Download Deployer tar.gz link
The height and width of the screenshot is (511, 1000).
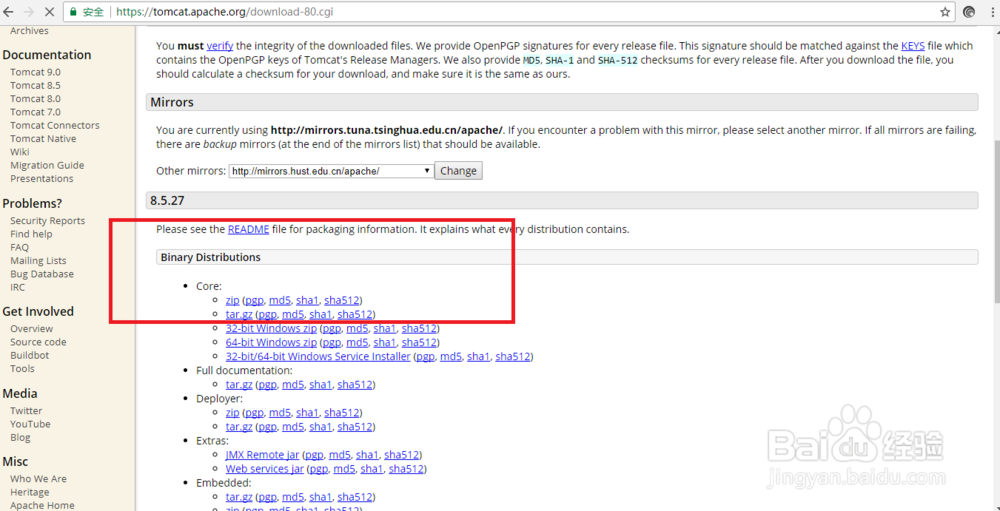tap(239, 426)
